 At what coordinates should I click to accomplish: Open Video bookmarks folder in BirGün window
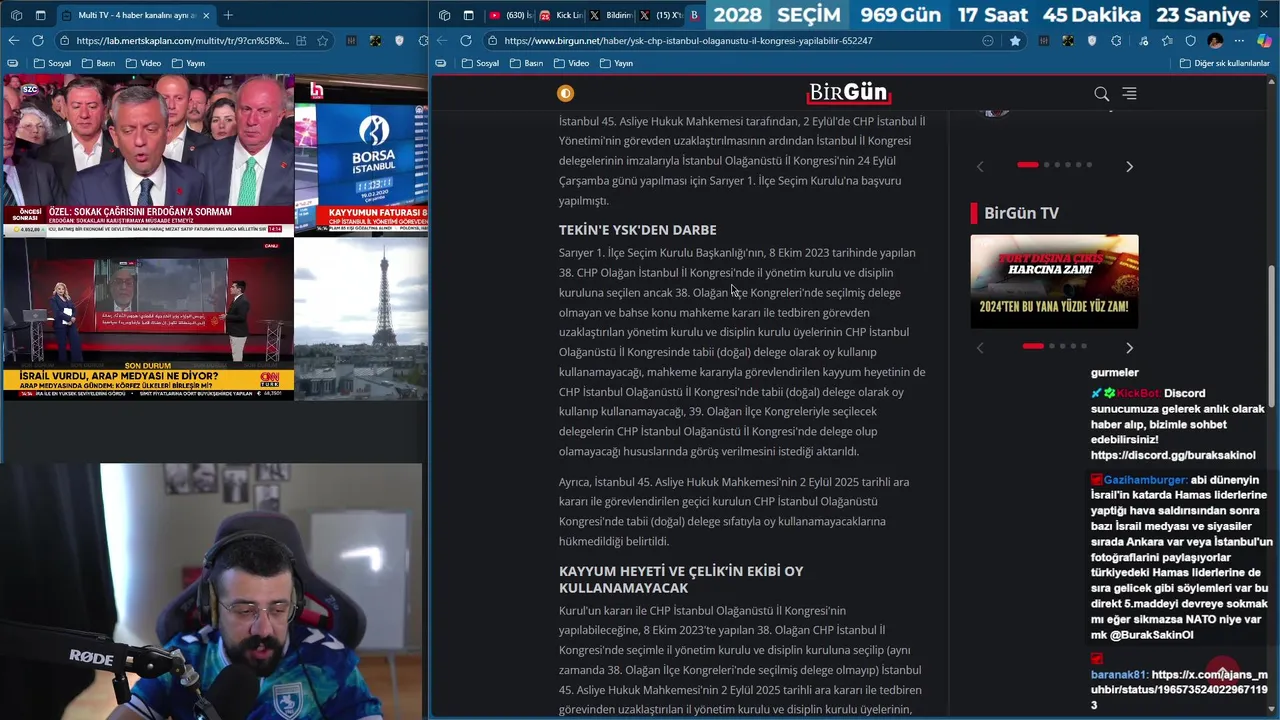pos(570,63)
